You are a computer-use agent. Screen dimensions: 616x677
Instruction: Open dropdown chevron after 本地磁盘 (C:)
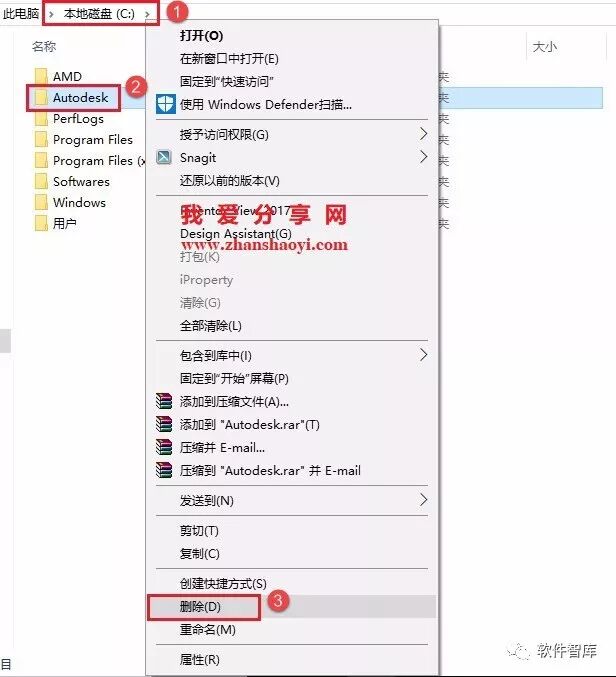click(147, 14)
